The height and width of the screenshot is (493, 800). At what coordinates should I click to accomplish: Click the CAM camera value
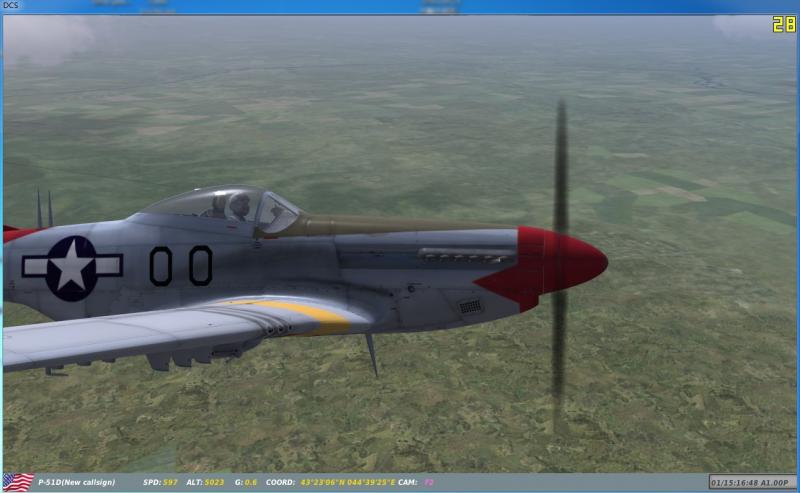click(x=414, y=482)
